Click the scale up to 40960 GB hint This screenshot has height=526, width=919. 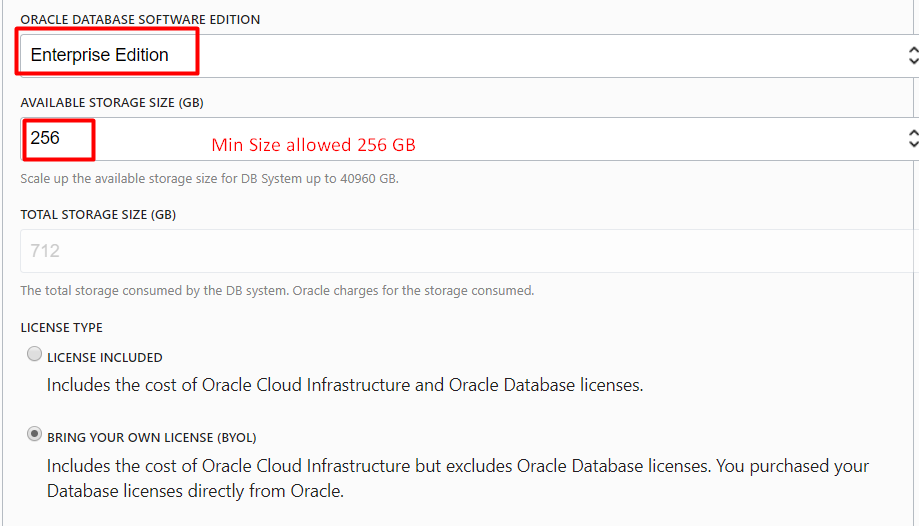[x=209, y=179]
